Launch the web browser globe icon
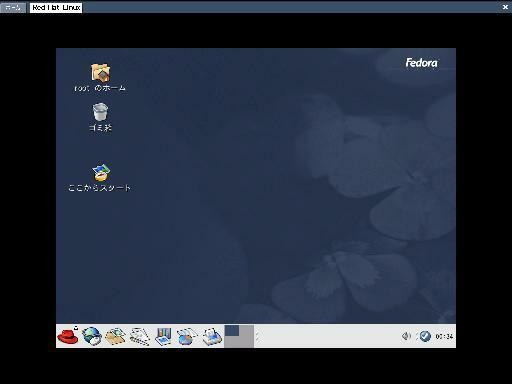This screenshot has width=512, height=384. coord(92,336)
